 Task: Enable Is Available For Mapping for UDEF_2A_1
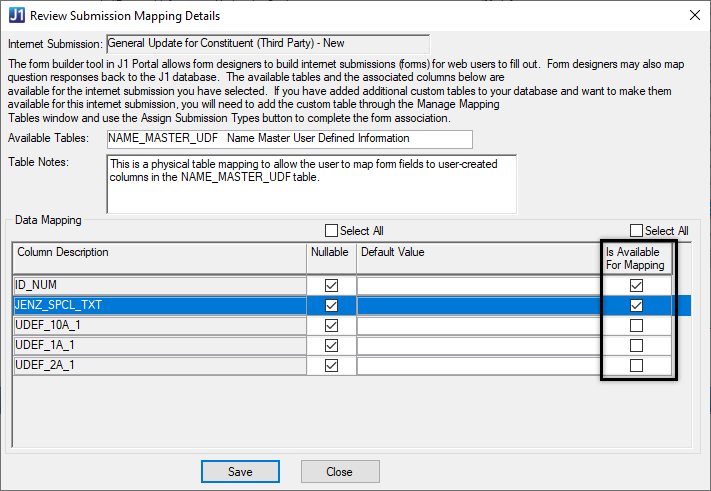click(636, 365)
